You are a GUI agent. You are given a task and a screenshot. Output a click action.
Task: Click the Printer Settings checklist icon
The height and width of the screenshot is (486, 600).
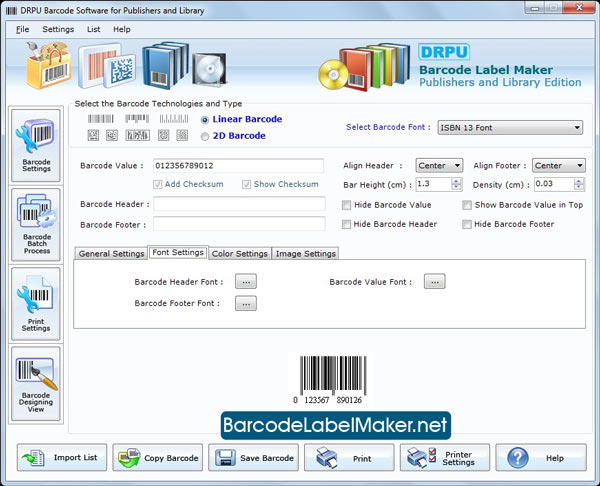(421, 457)
